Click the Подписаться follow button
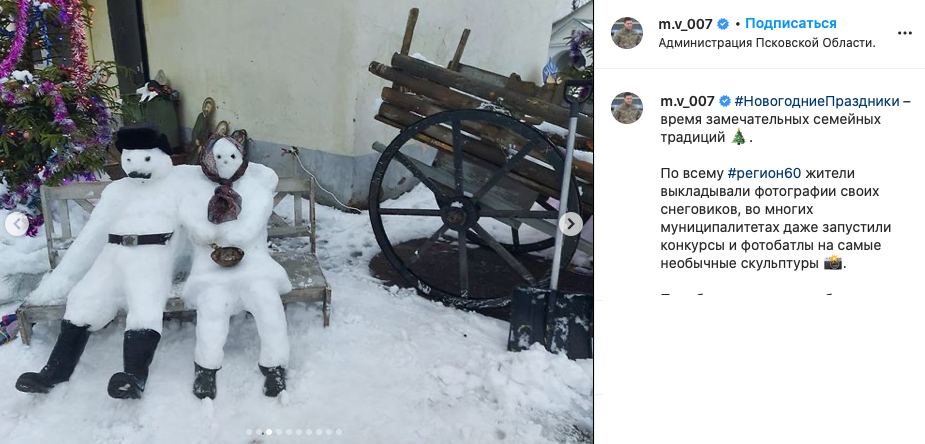The image size is (925, 444). tap(790, 24)
